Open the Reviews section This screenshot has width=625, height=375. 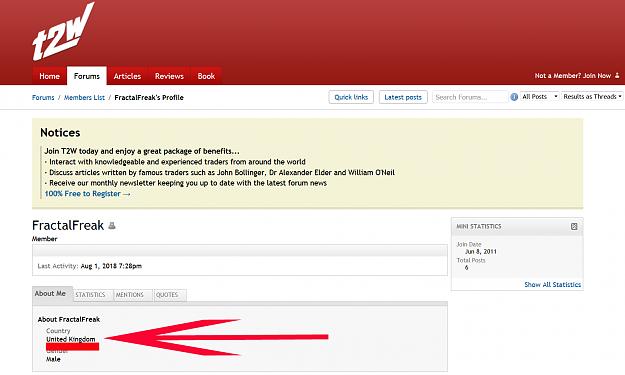169,76
